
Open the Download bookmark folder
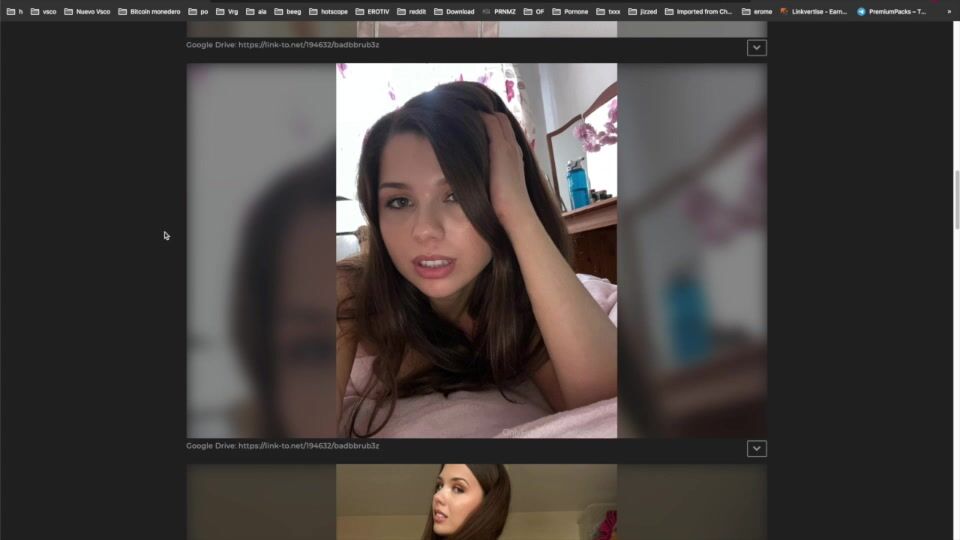[x=454, y=11]
